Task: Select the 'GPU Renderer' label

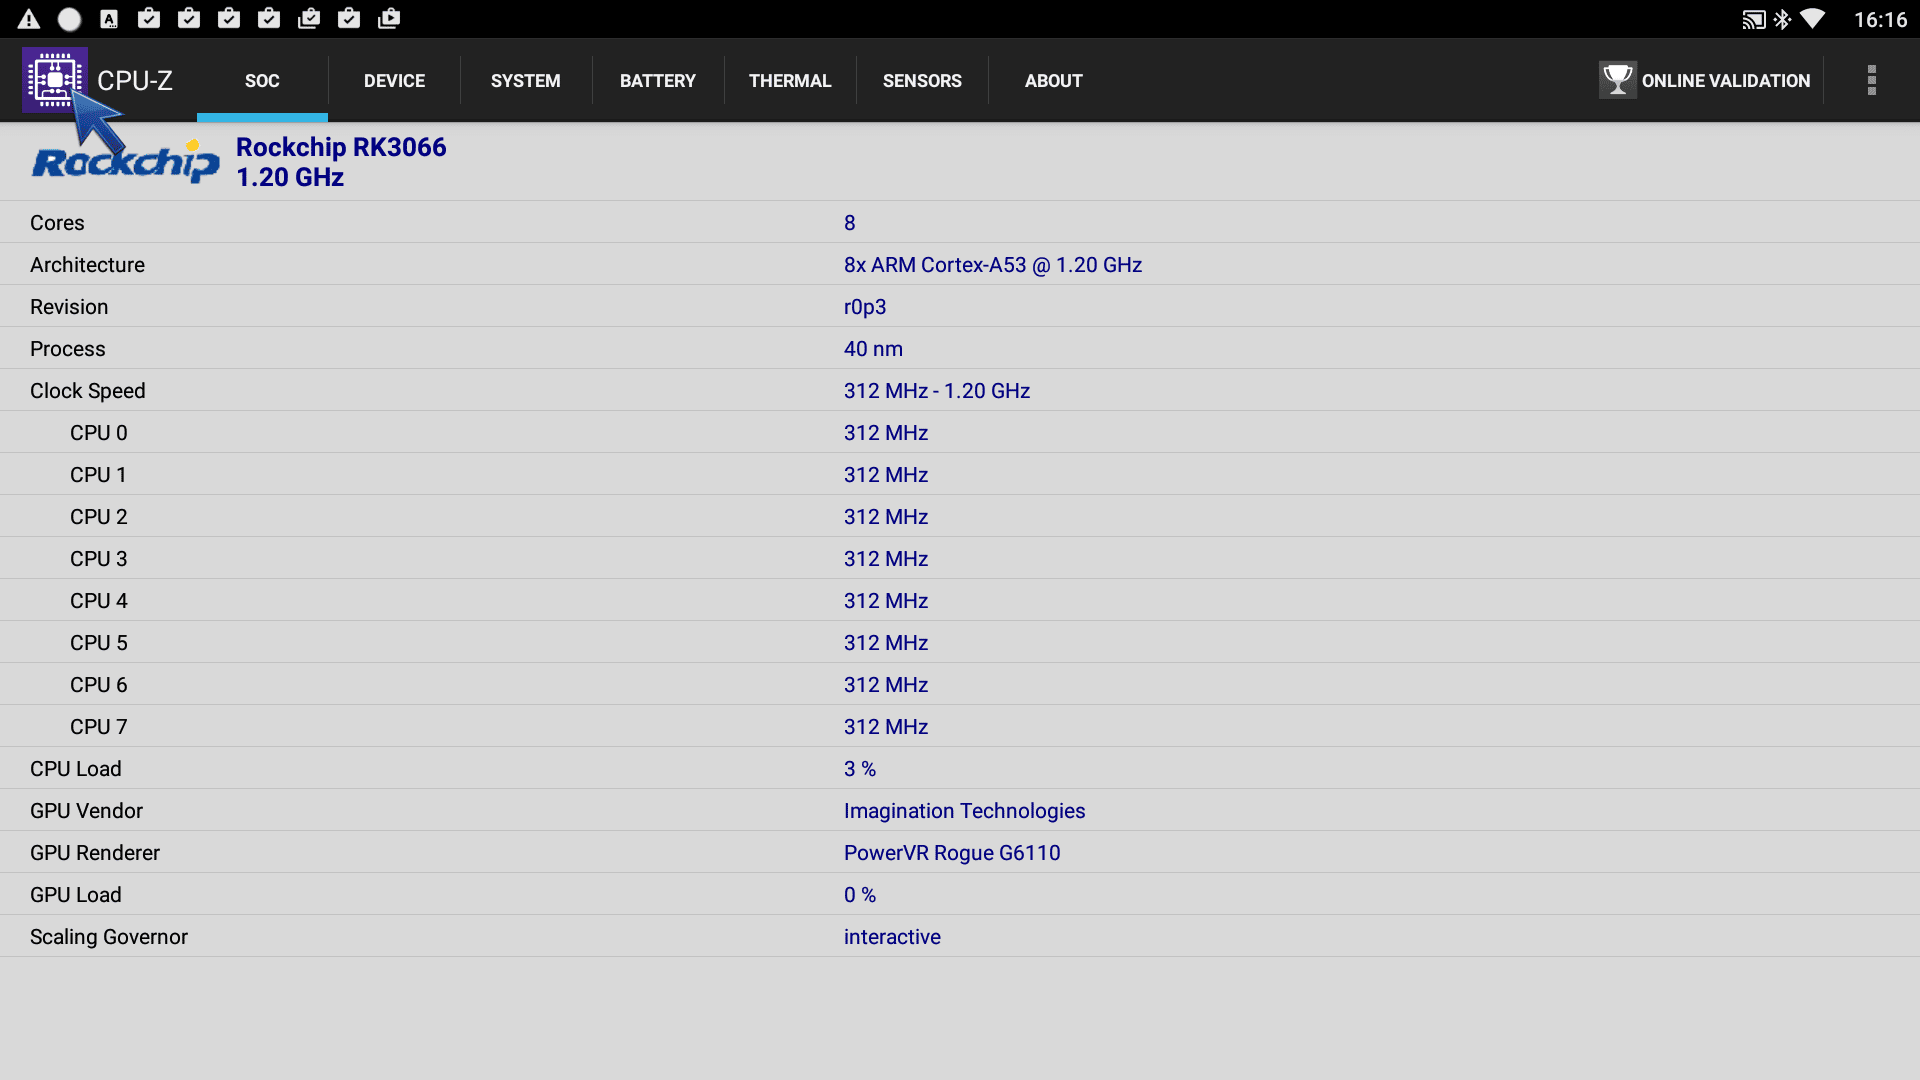Action: [x=95, y=853]
